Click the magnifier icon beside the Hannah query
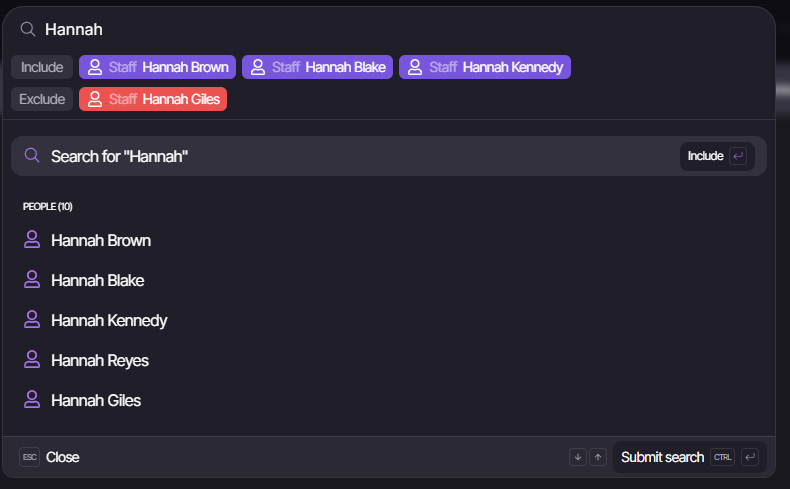Image resolution: width=790 pixels, height=489 pixels. pyautogui.click(x=28, y=30)
